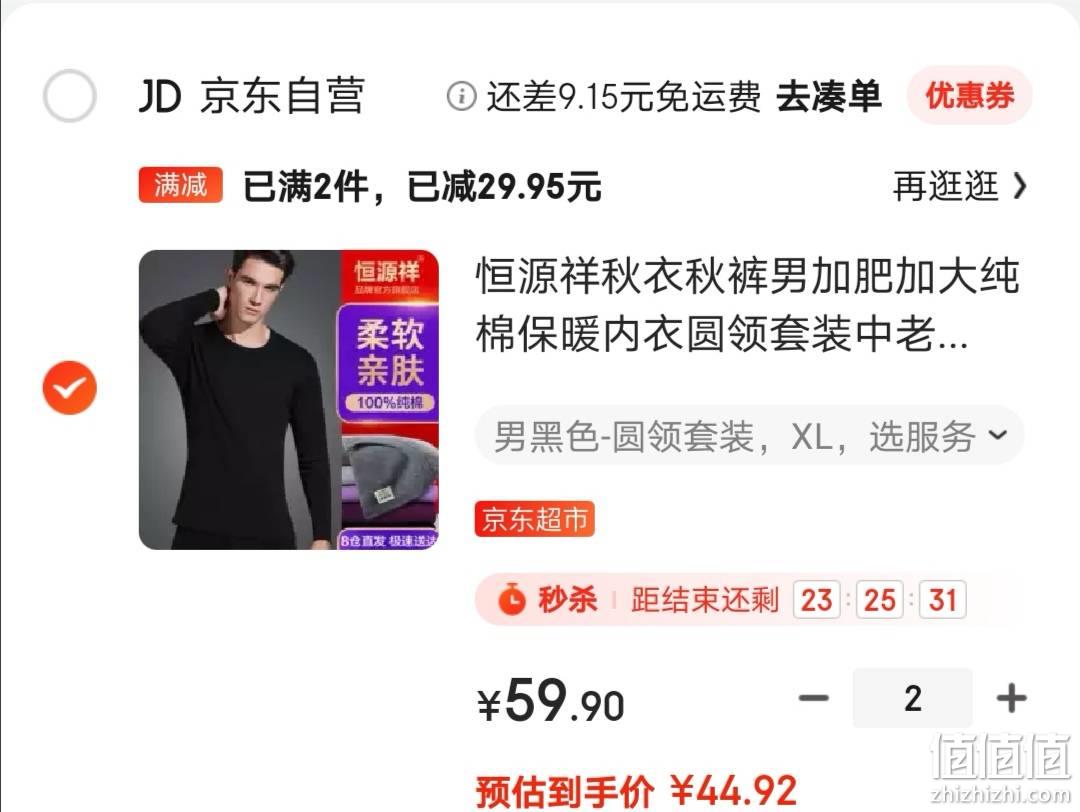Screen dimensions: 1080x812
Task: Open the 优惠券 coupon button
Action: point(969,96)
